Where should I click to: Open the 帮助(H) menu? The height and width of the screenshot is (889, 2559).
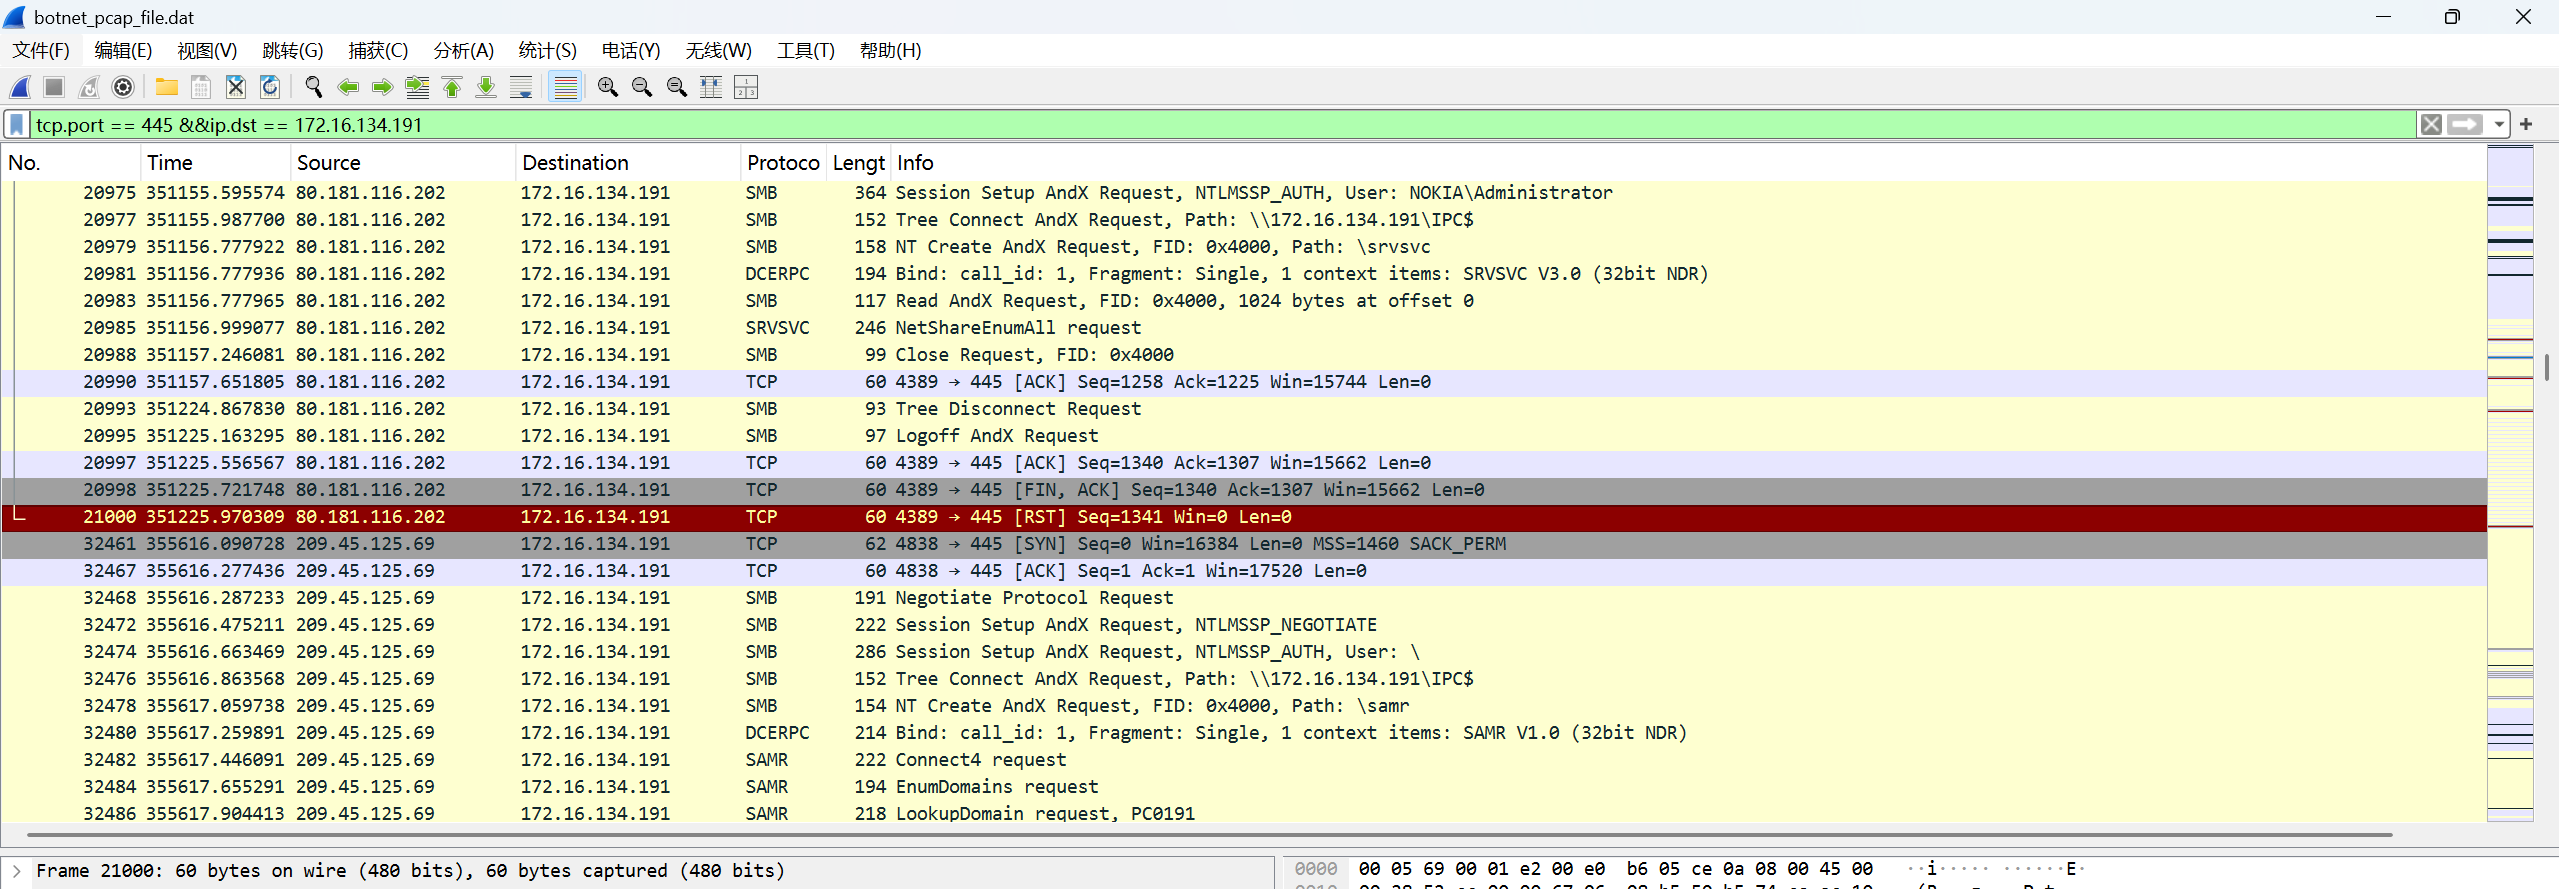[890, 50]
